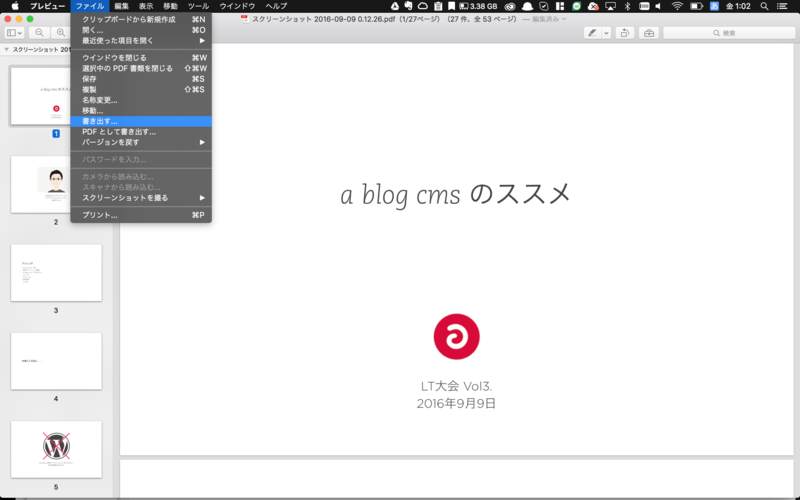Click the battery status icon
The width and height of the screenshot is (800, 500).
point(696,6)
